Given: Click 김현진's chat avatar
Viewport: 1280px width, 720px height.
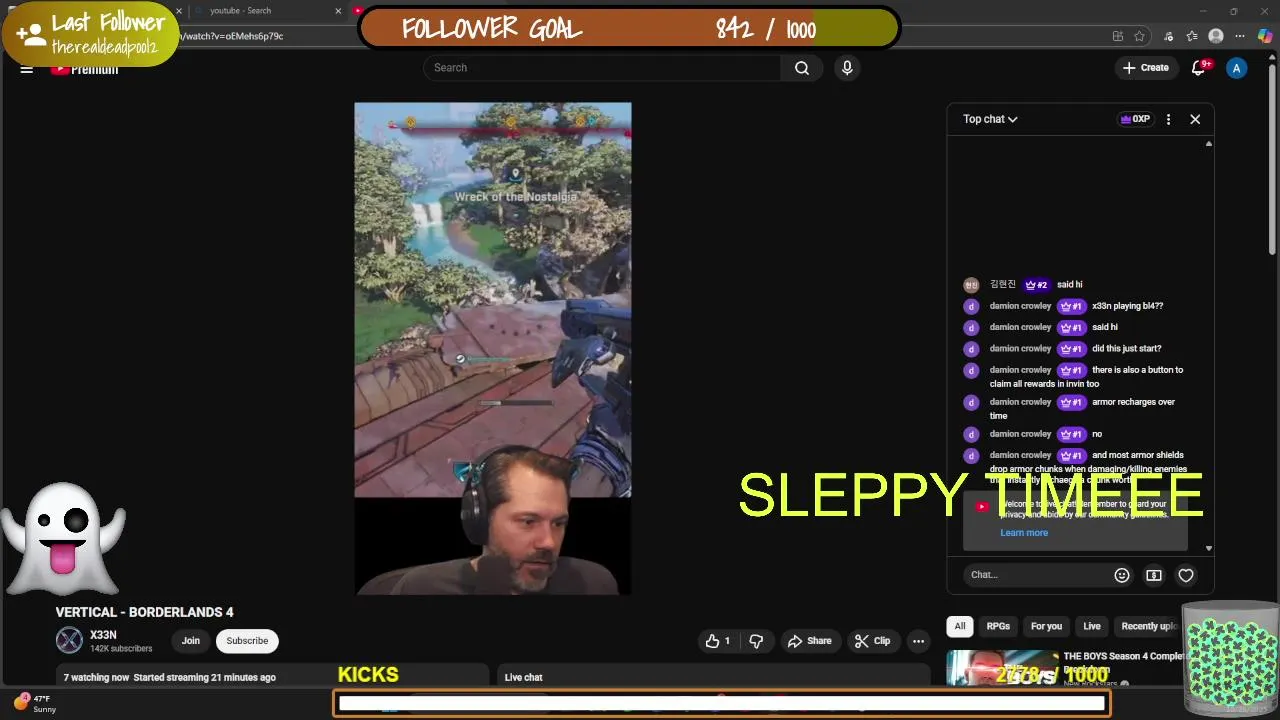Looking at the screenshot, I should 971,285.
